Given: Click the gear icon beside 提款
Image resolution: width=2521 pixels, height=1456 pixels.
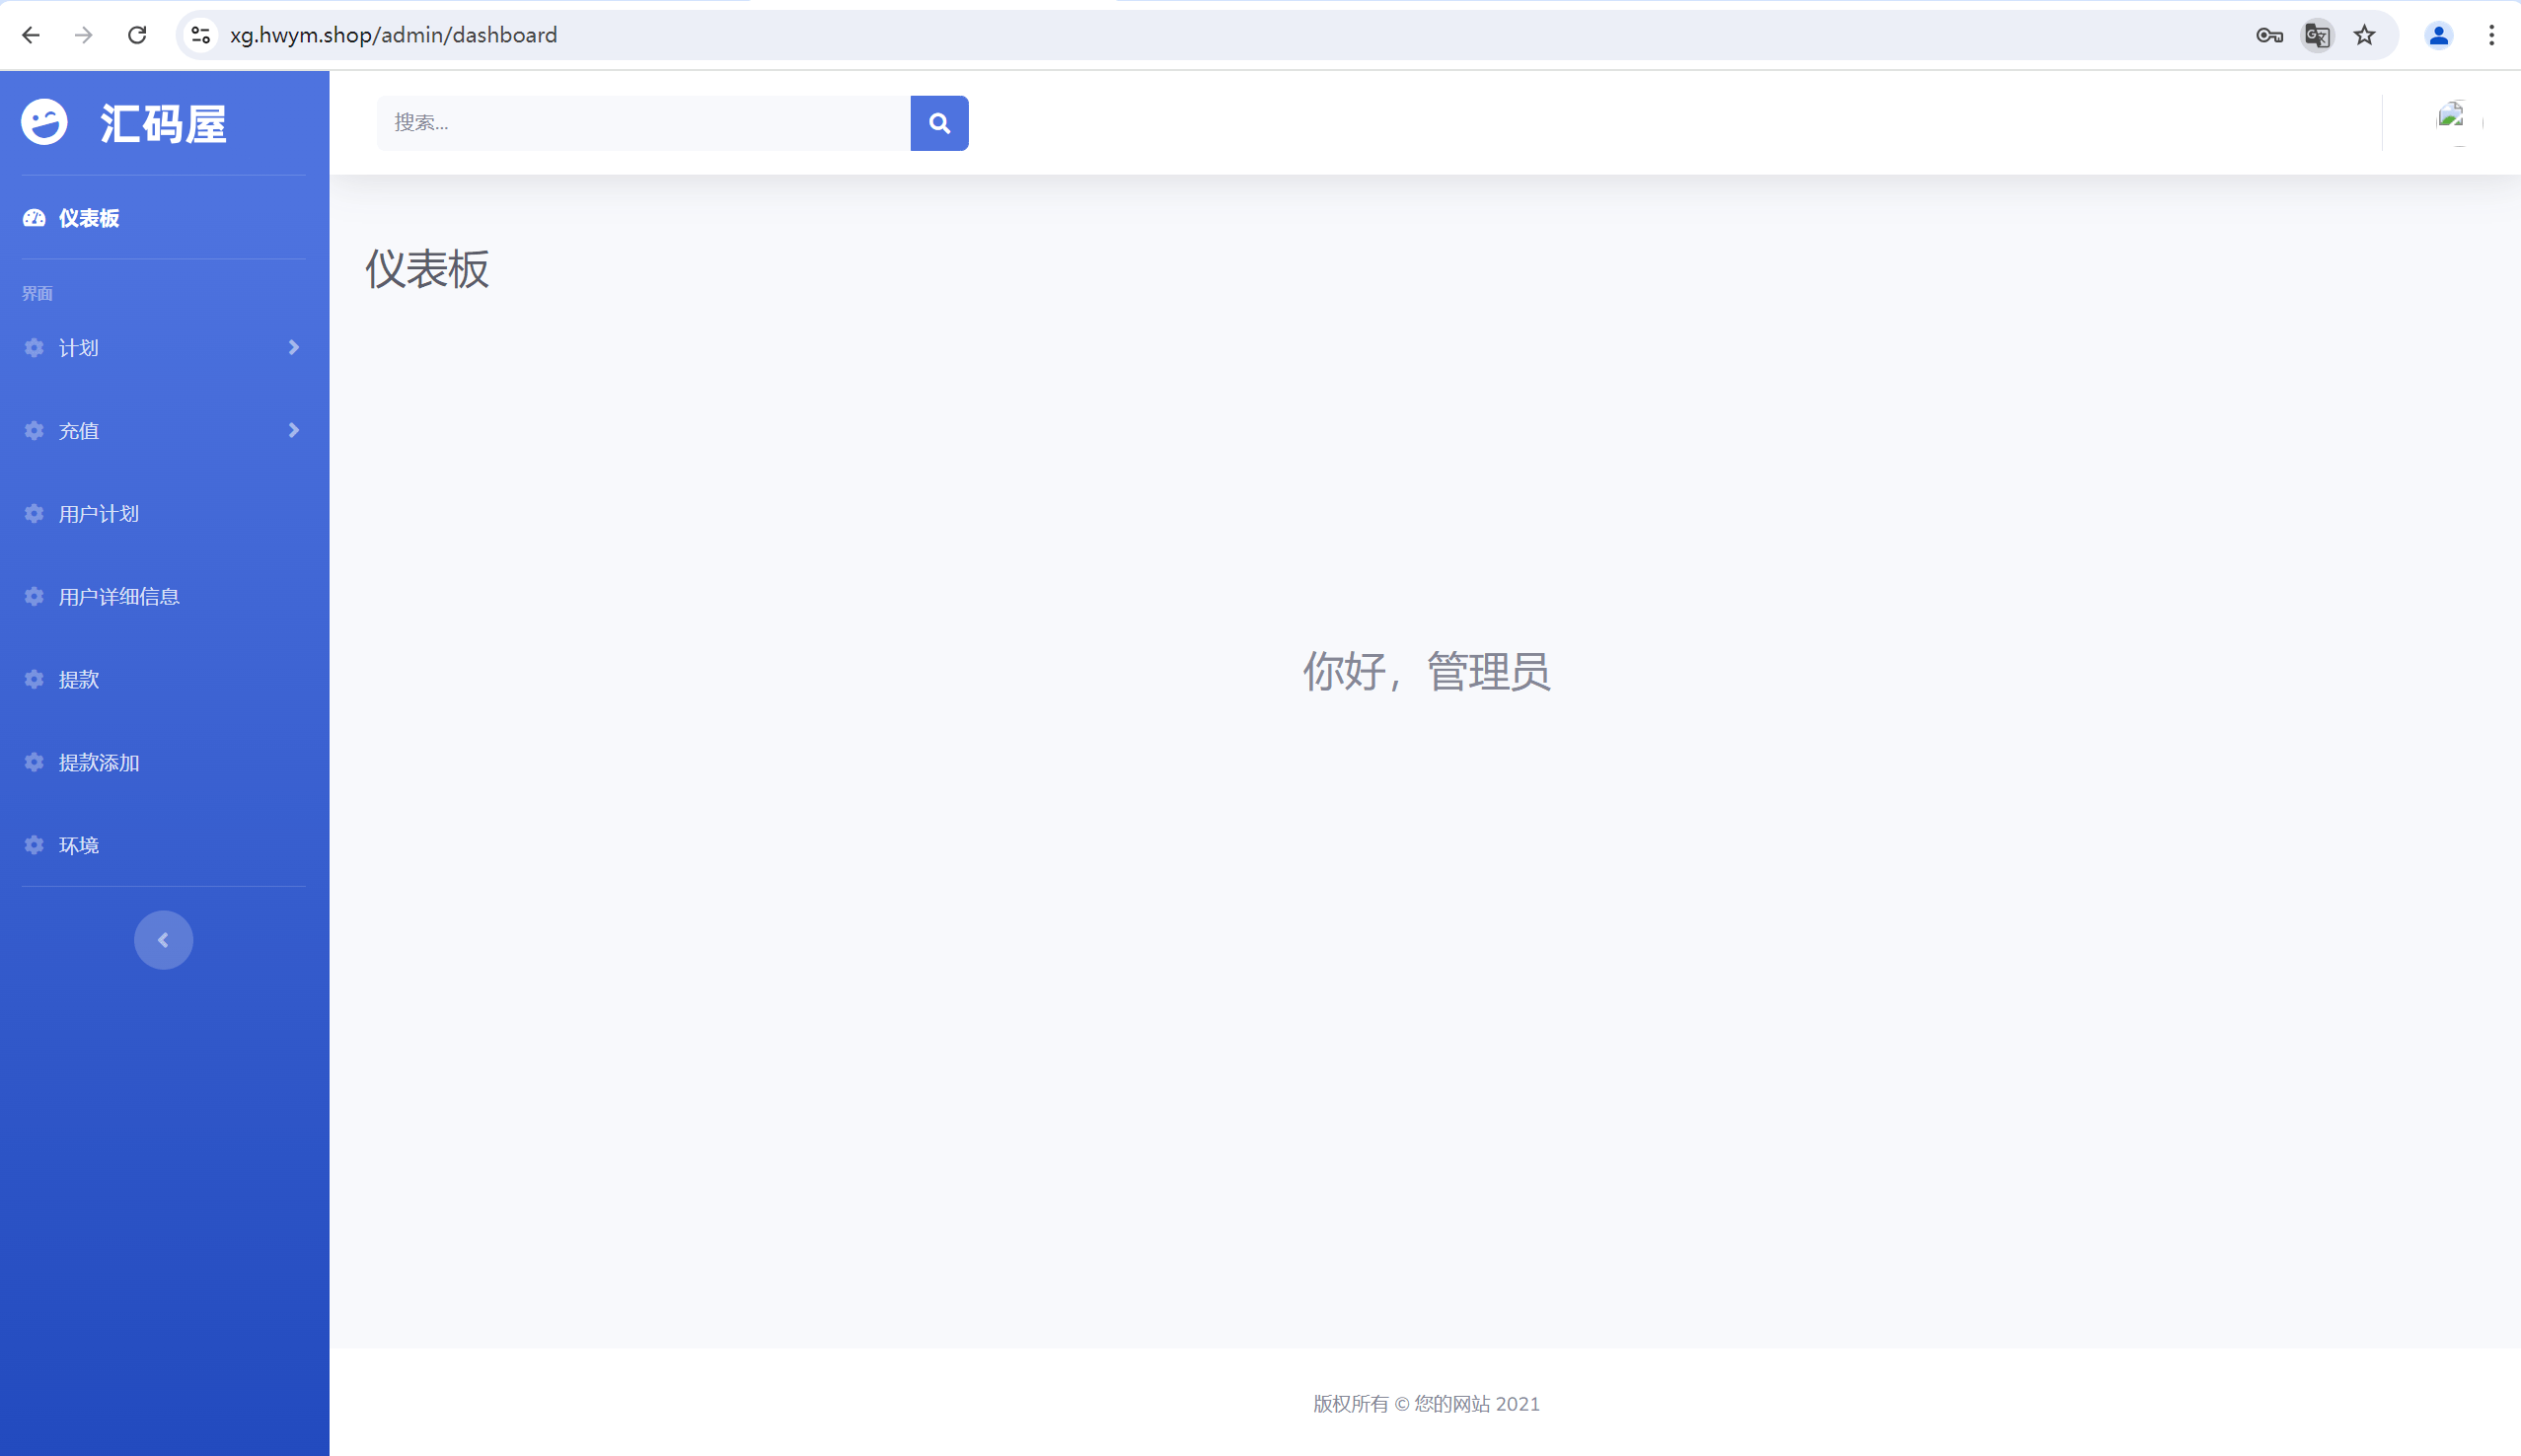Looking at the screenshot, I should pos(33,679).
